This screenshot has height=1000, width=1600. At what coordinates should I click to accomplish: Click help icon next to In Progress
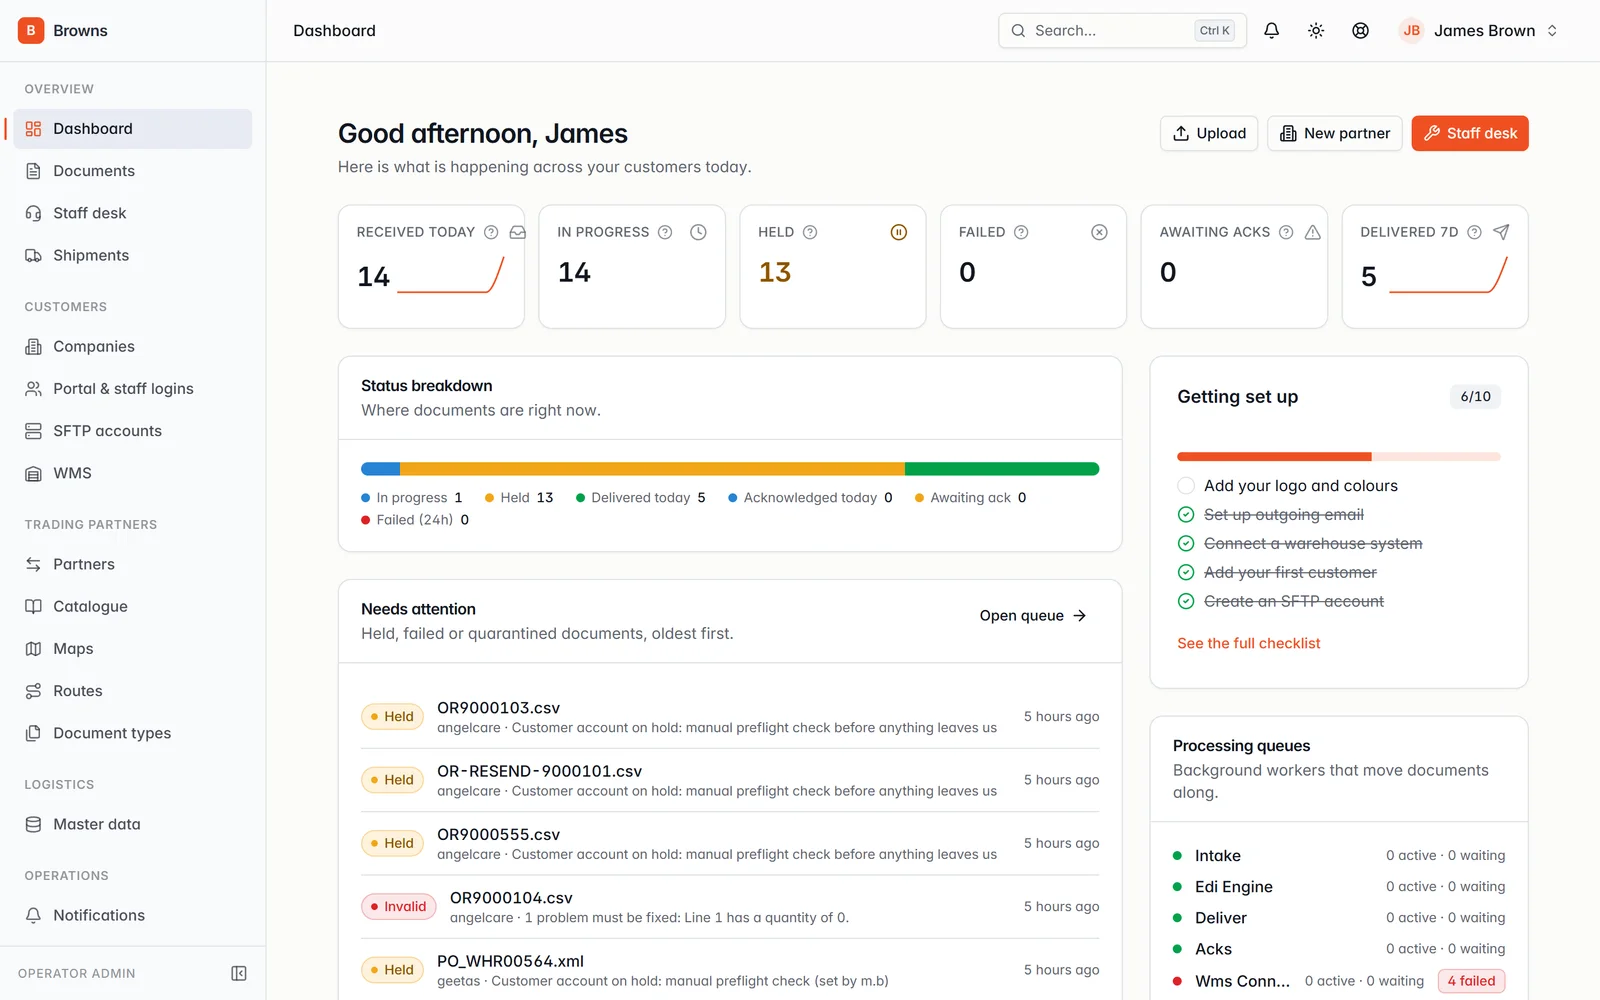pyautogui.click(x=665, y=232)
